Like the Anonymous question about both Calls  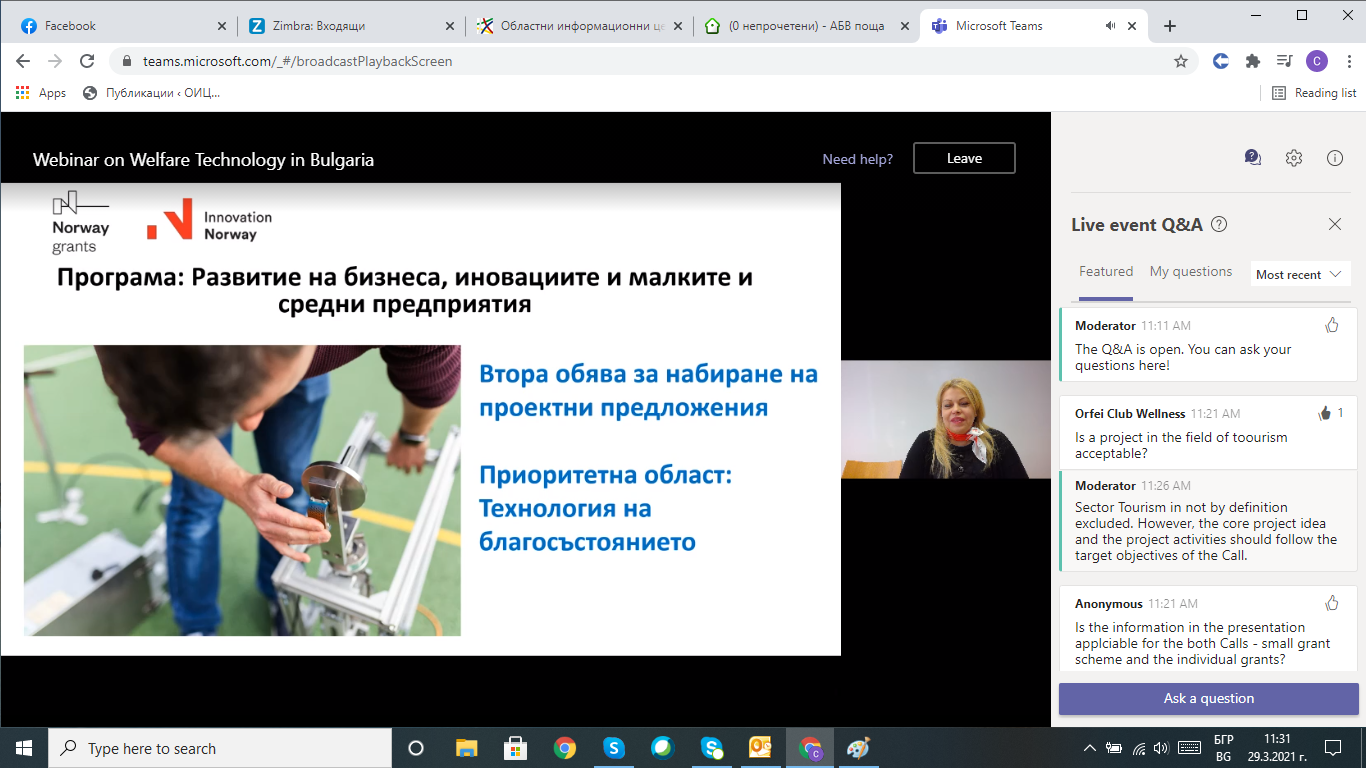coord(1332,602)
